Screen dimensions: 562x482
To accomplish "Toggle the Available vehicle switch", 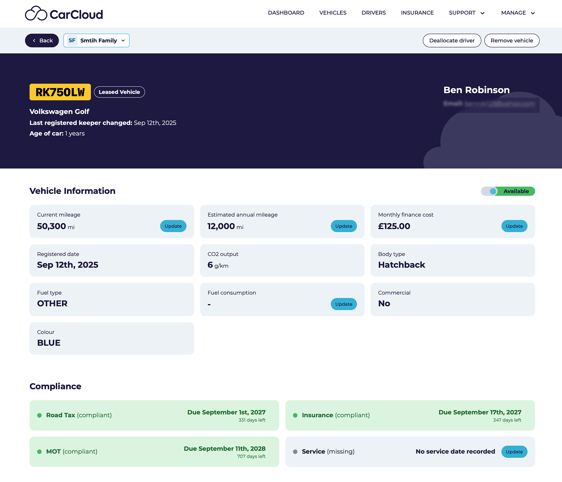I will [508, 191].
